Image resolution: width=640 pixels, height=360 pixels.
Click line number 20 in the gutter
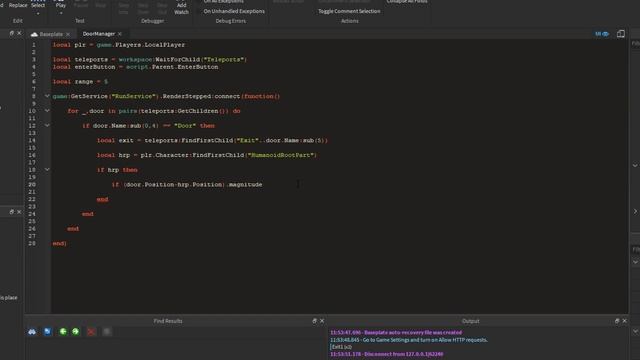click(32, 184)
